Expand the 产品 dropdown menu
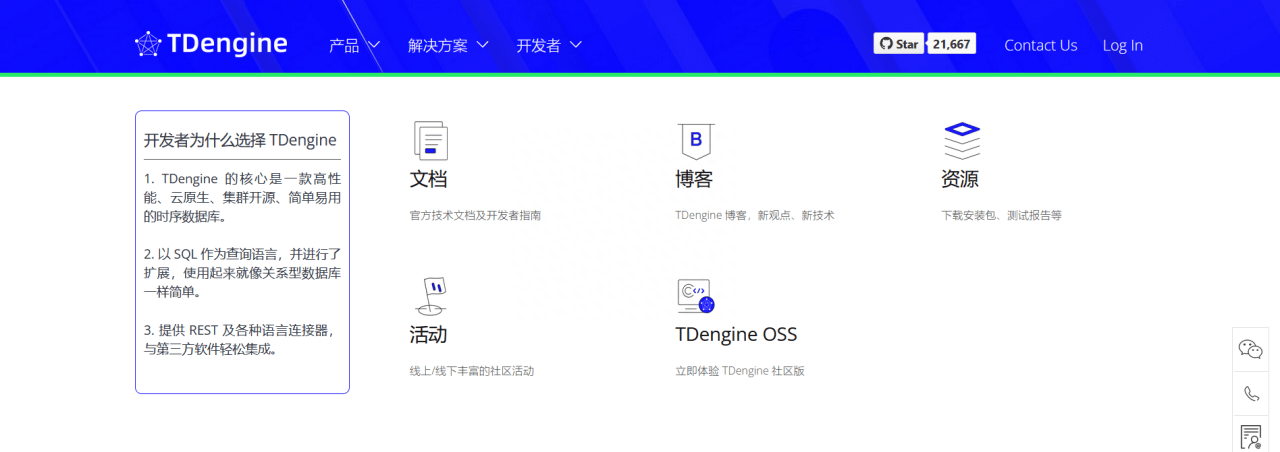This screenshot has width=1280, height=452. click(354, 45)
